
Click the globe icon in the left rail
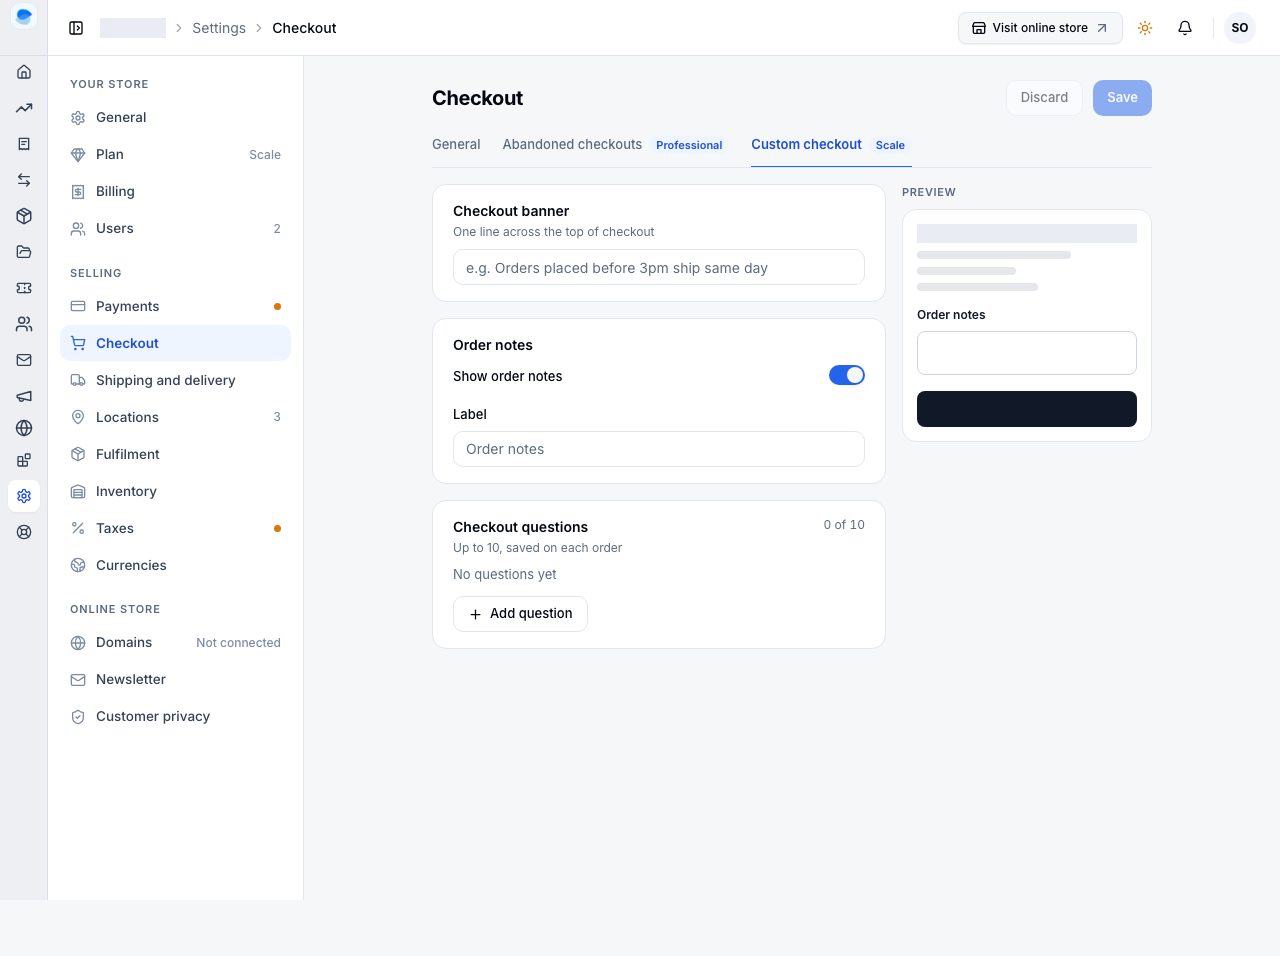tap(24, 428)
